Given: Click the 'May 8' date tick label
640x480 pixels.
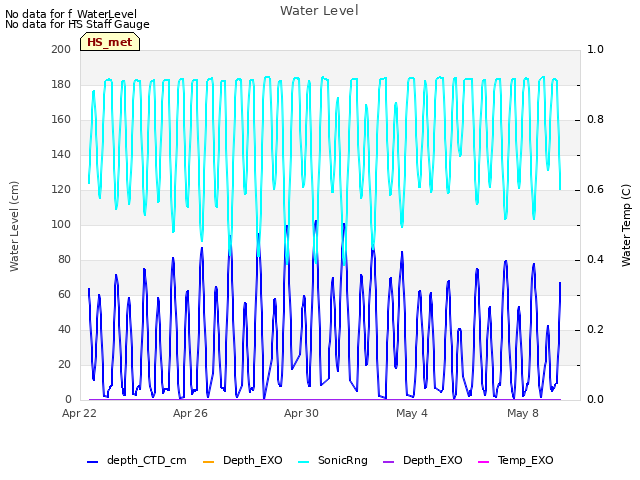Looking at the screenshot, I should (x=523, y=413).
